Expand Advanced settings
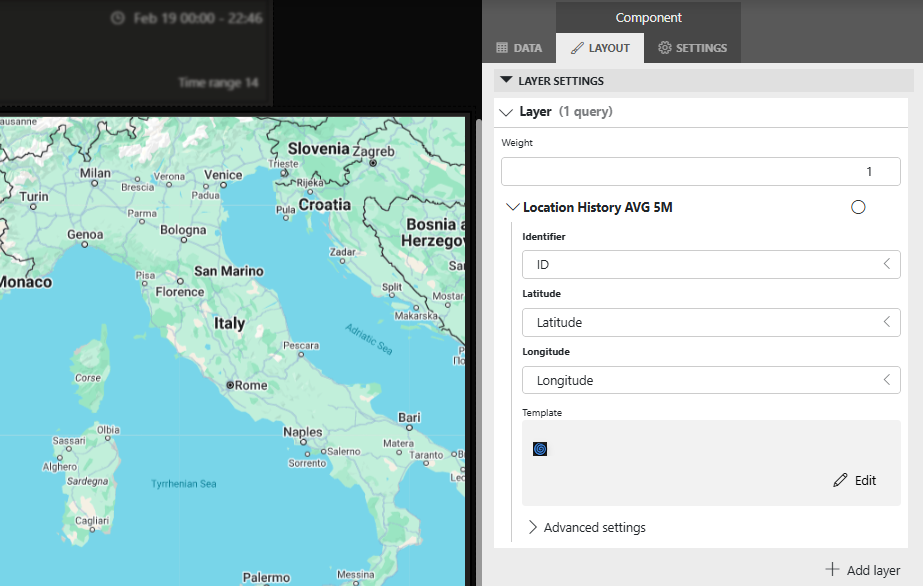 587,527
